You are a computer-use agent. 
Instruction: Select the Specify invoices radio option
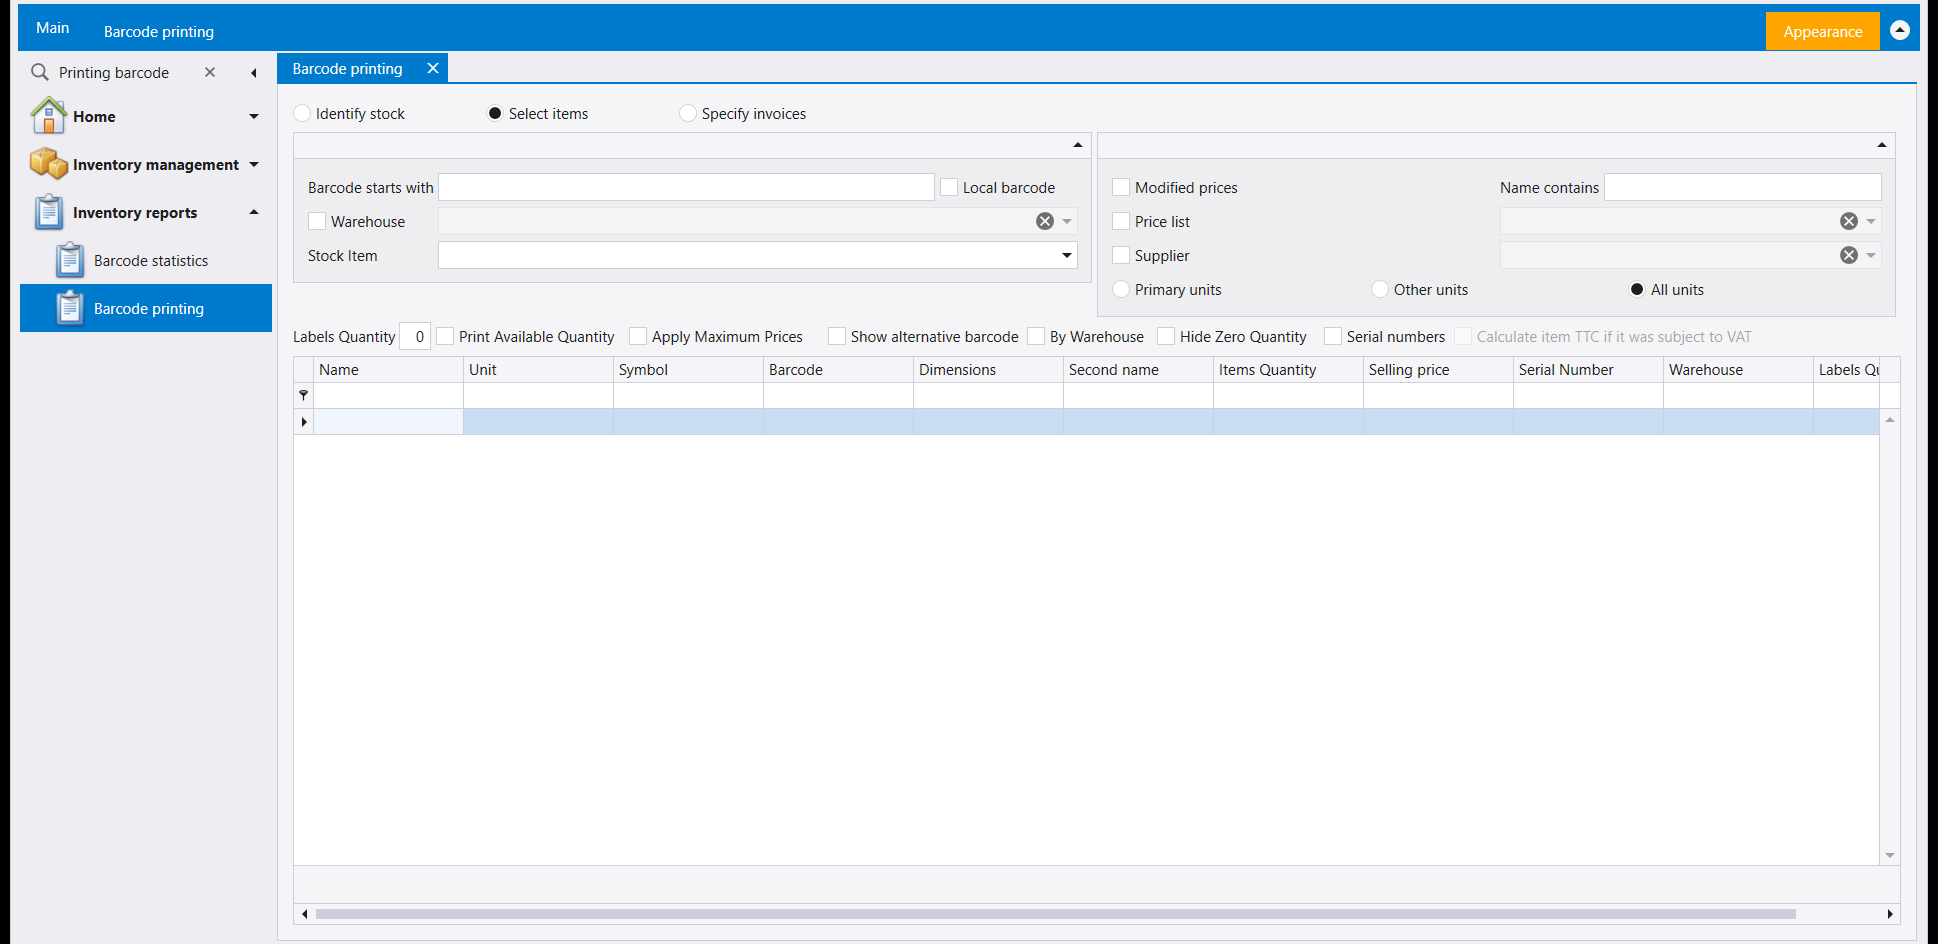[688, 113]
